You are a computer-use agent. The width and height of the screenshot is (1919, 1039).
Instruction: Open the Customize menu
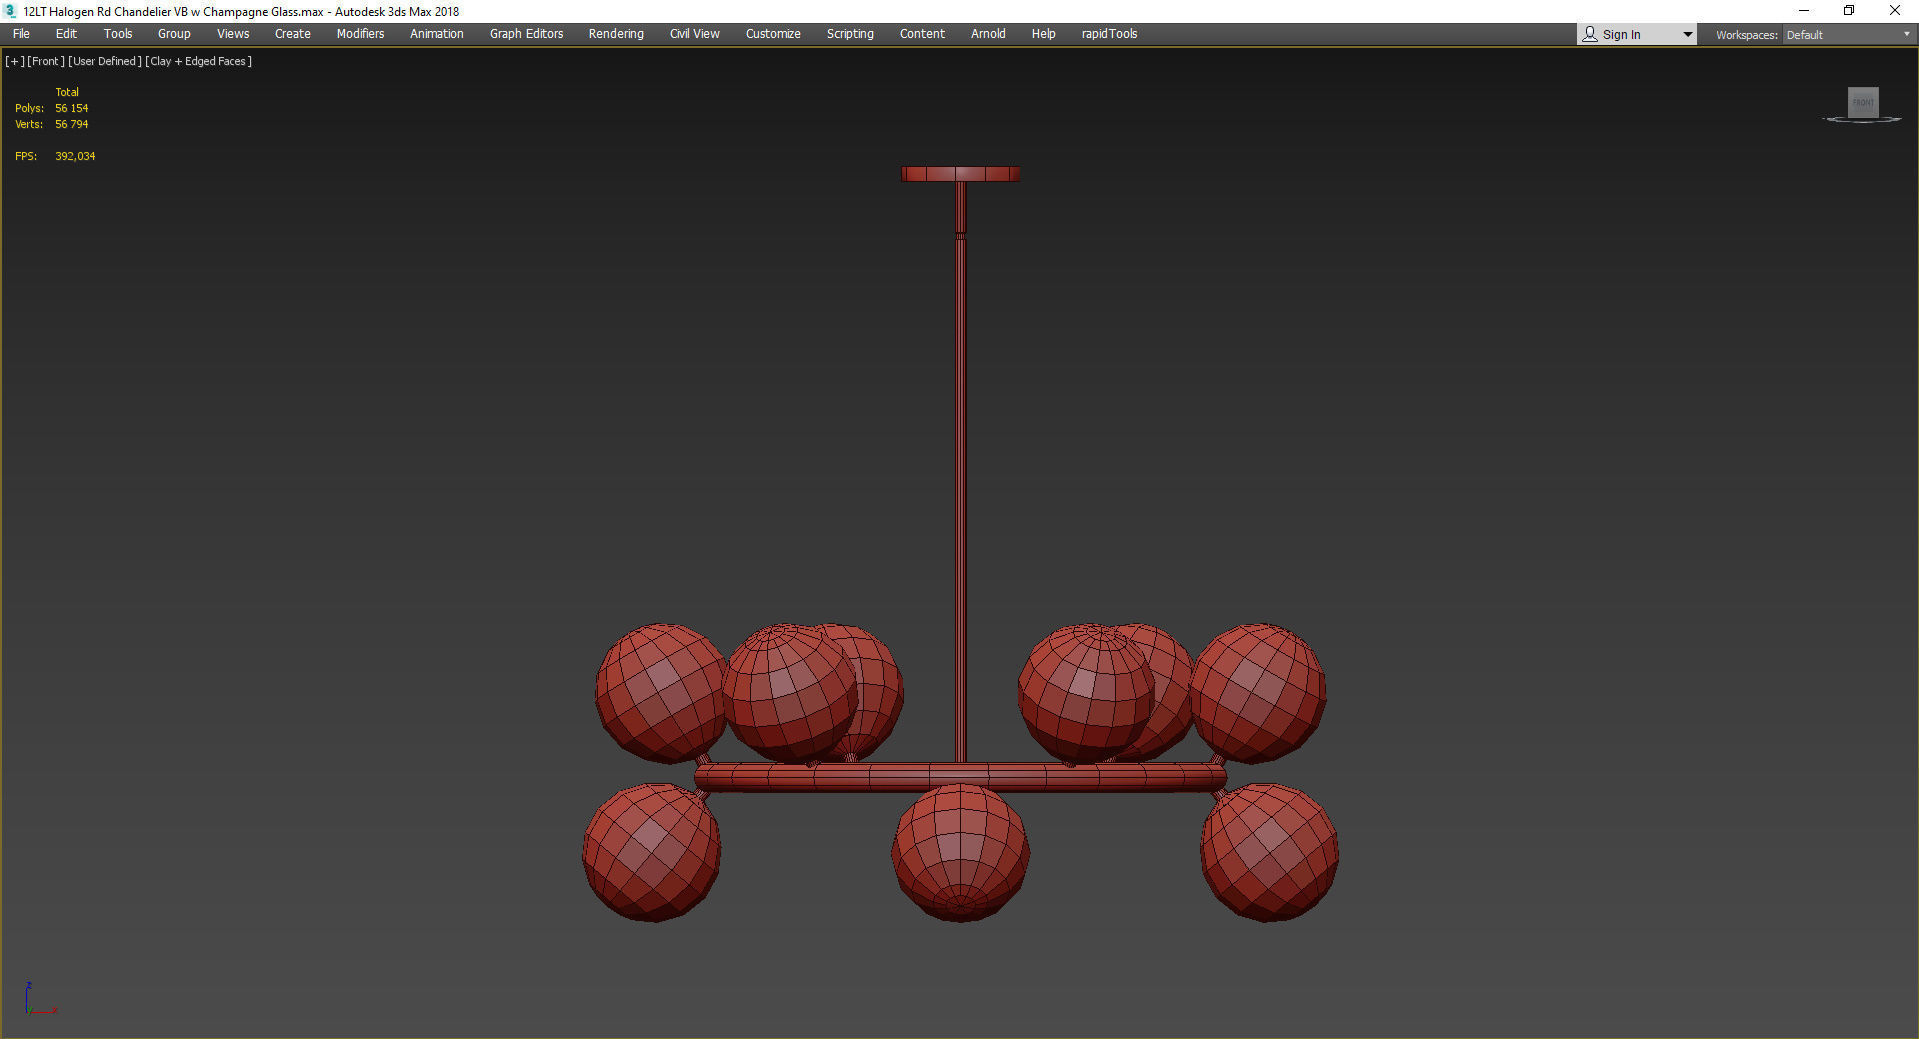(773, 34)
